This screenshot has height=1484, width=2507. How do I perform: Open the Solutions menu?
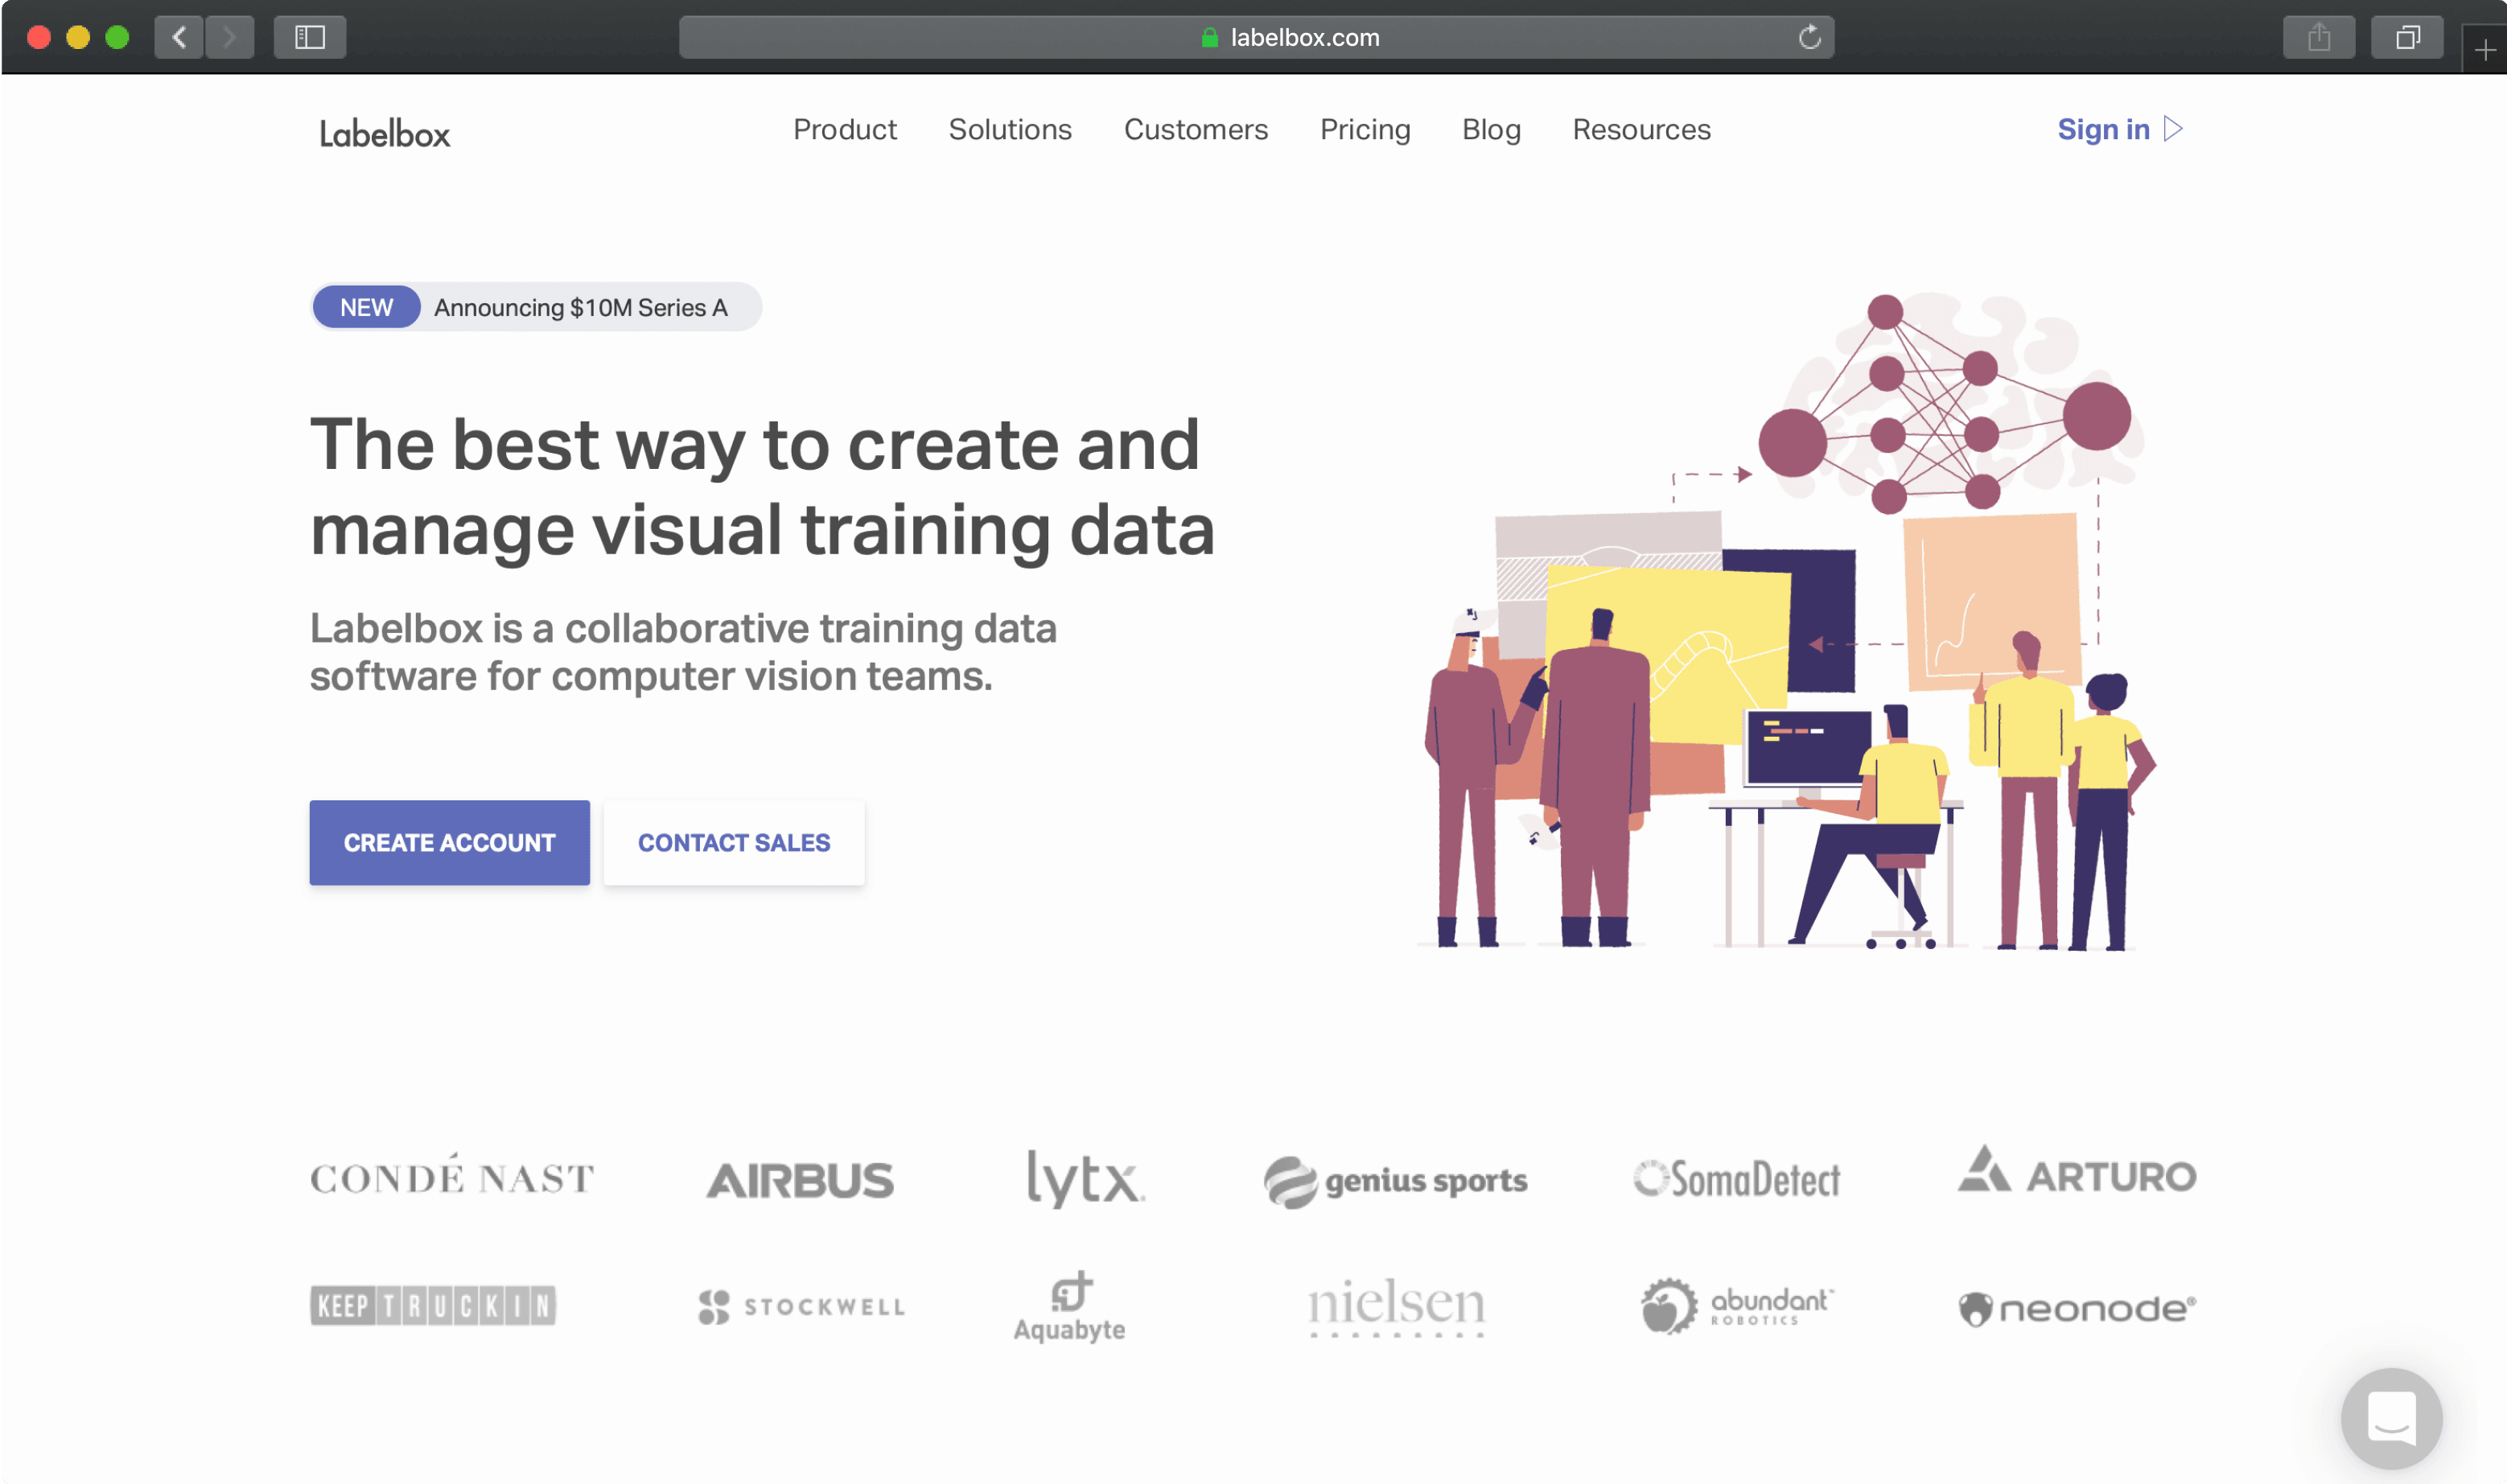pyautogui.click(x=1010, y=129)
